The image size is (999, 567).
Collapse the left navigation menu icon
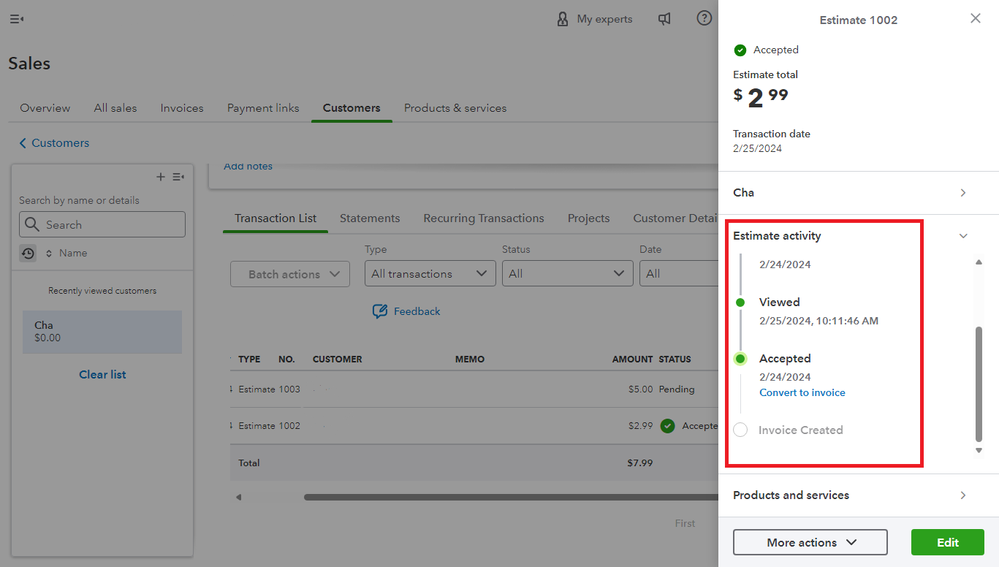point(17,19)
